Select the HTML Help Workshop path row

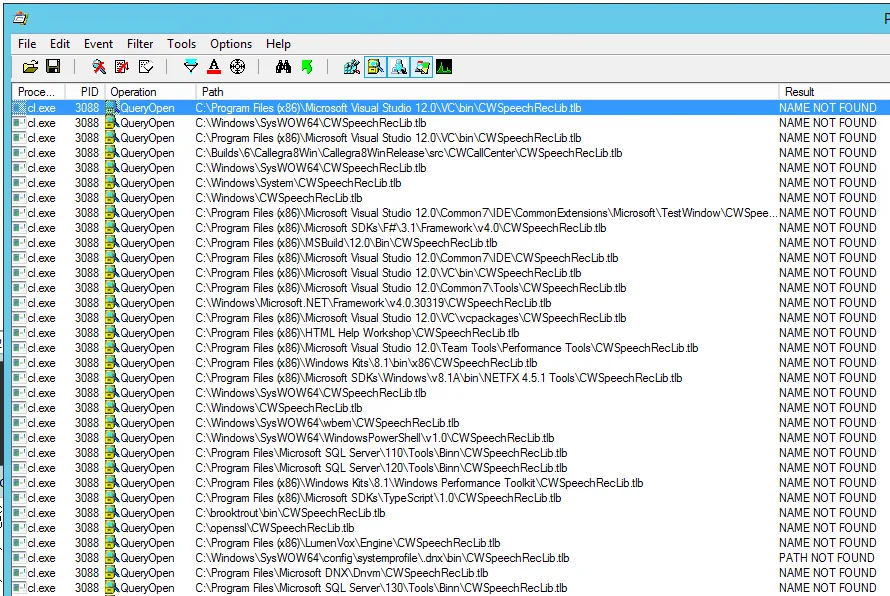point(451,333)
